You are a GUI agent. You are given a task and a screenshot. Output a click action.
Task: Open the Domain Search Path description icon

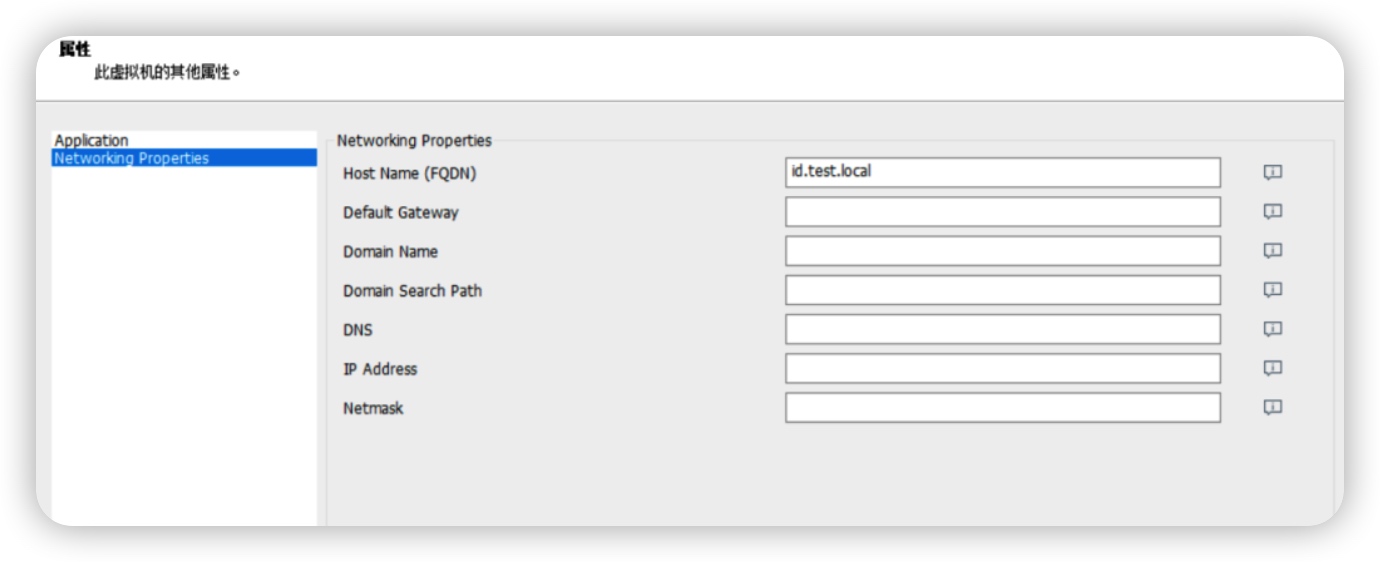[1272, 290]
